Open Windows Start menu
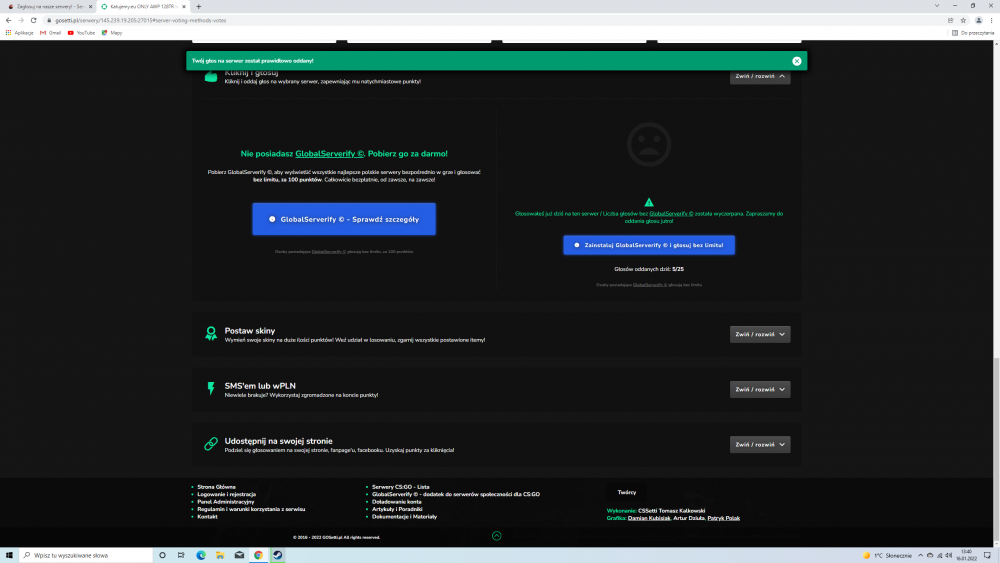This screenshot has height=563, width=1000. [x=9, y=555]
